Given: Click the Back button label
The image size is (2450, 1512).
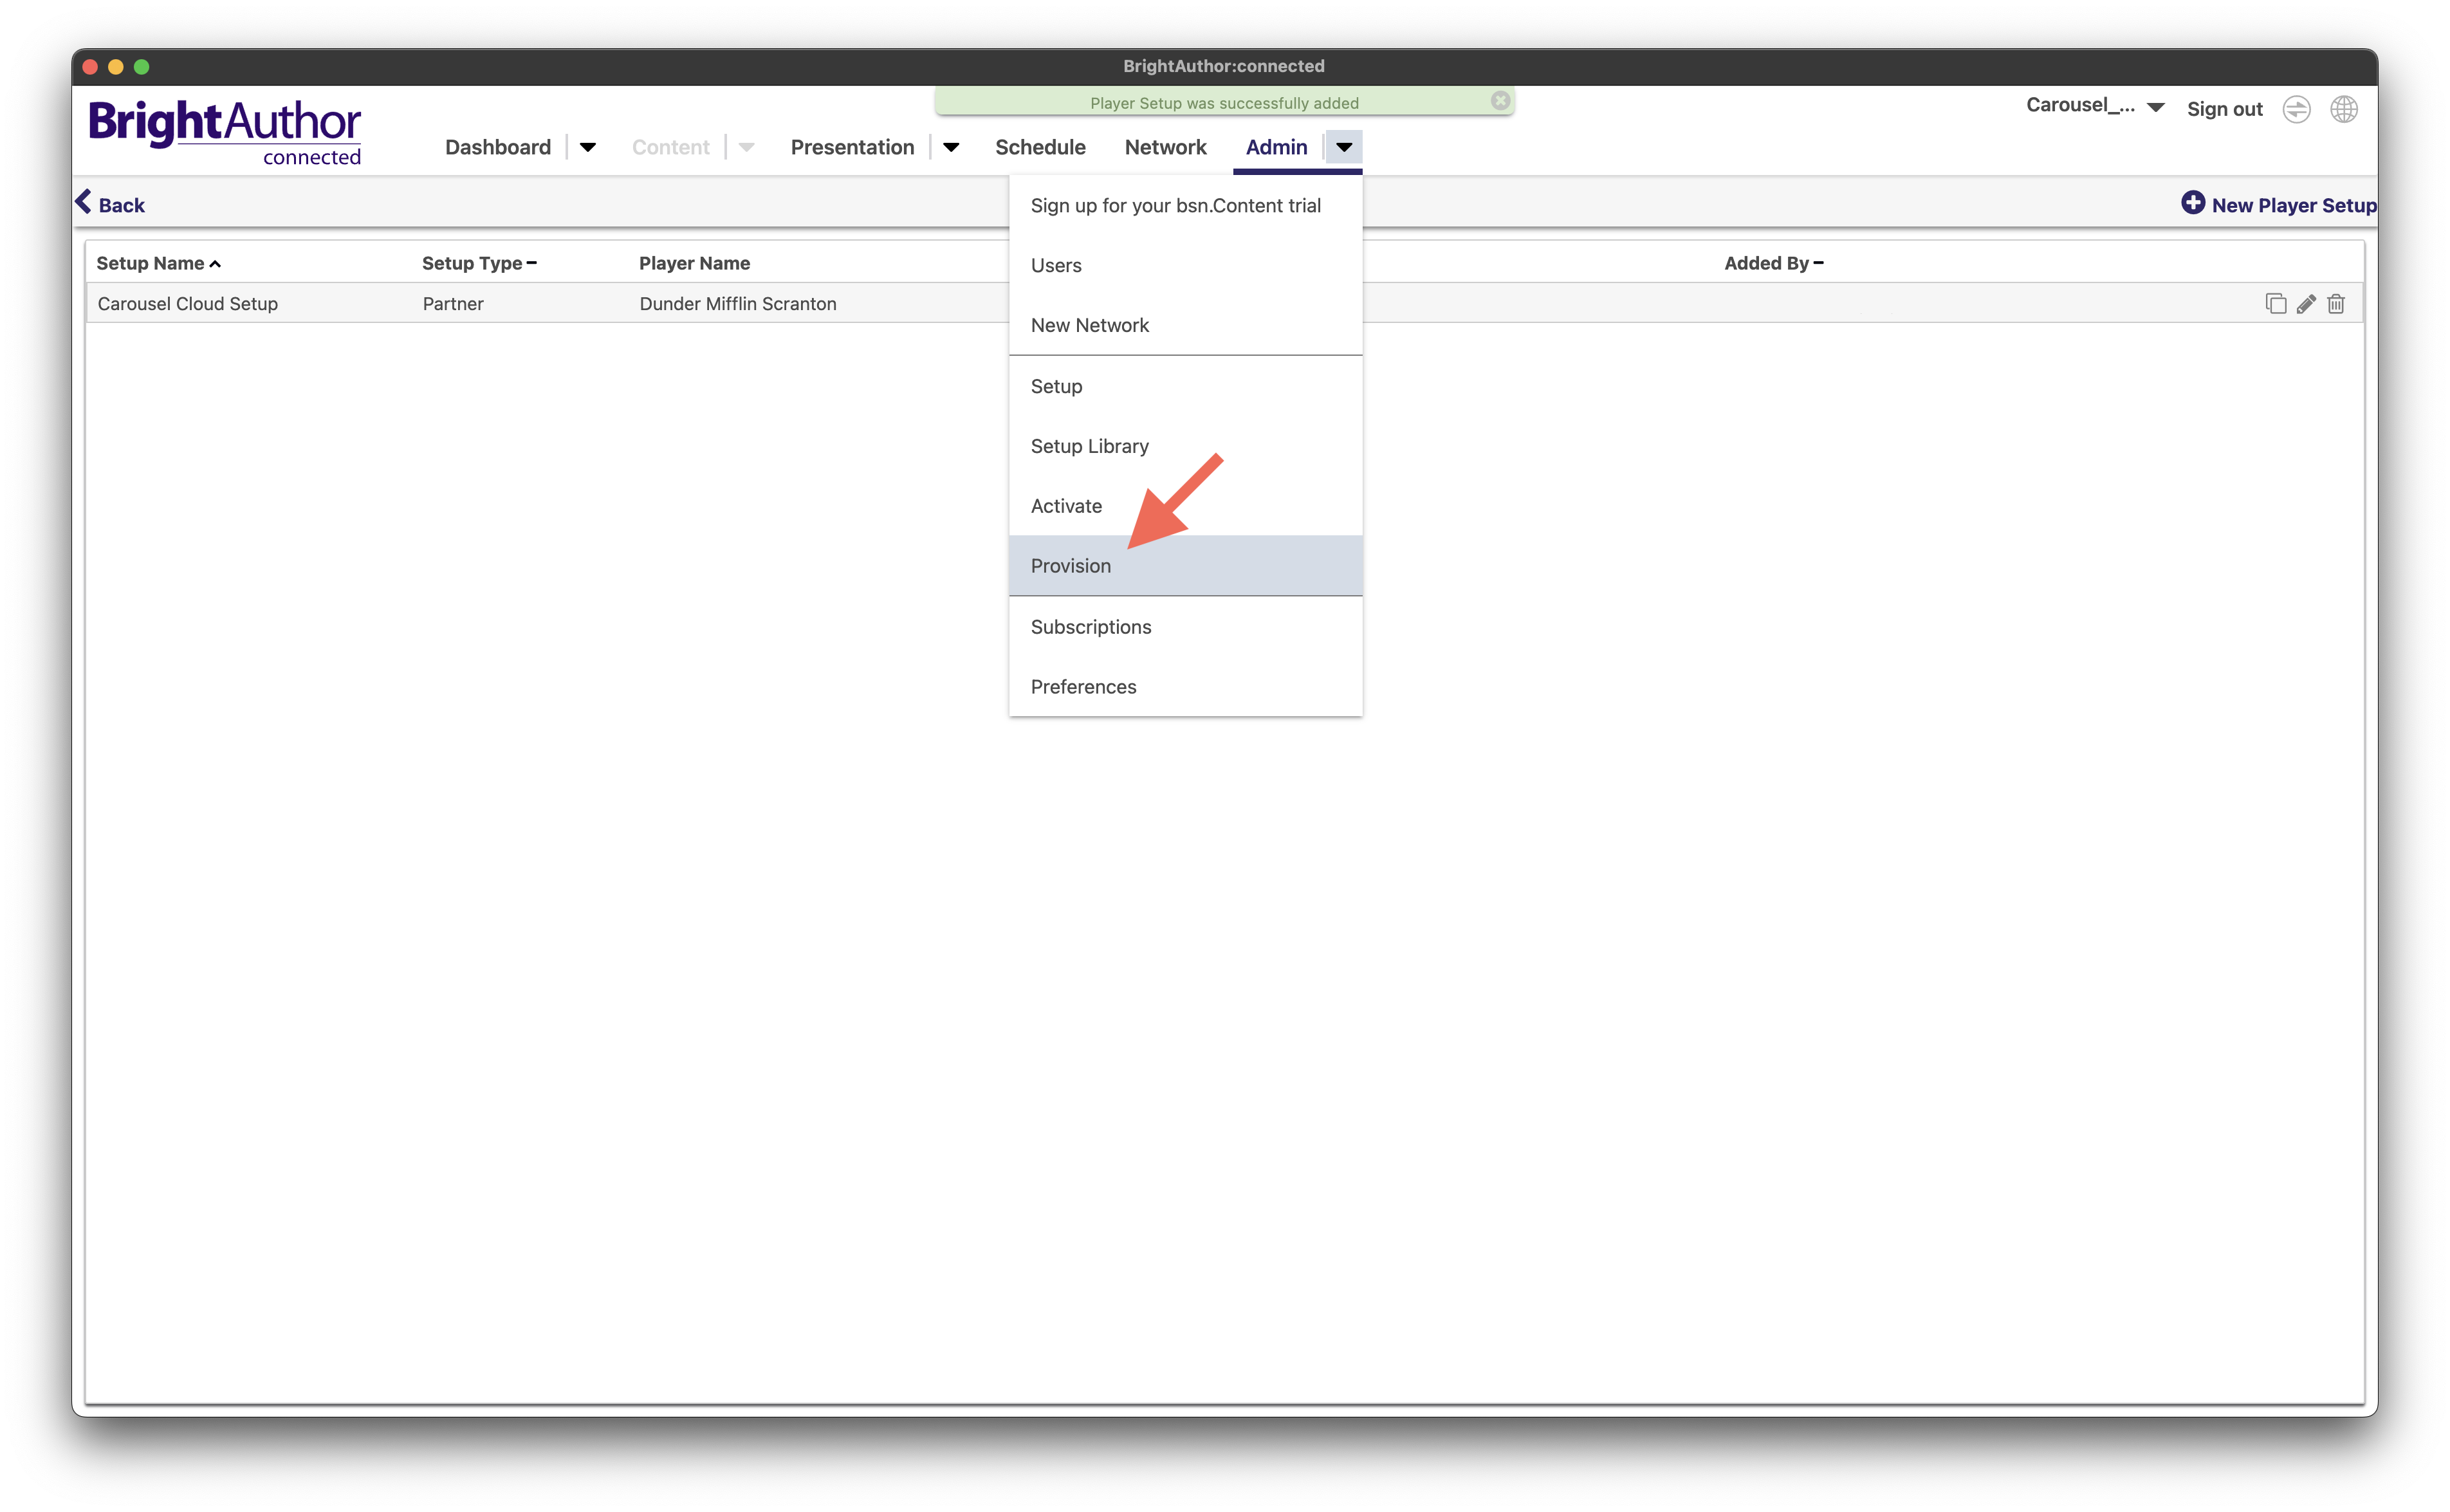Looking at the screenshot, I should click(x=122, y=205).
